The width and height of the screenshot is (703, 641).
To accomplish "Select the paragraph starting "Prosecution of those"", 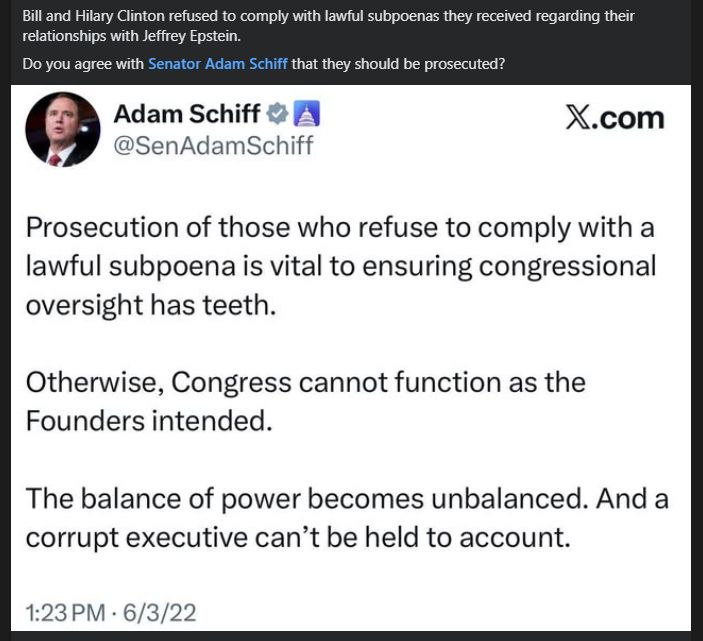I will coord(341,266).
